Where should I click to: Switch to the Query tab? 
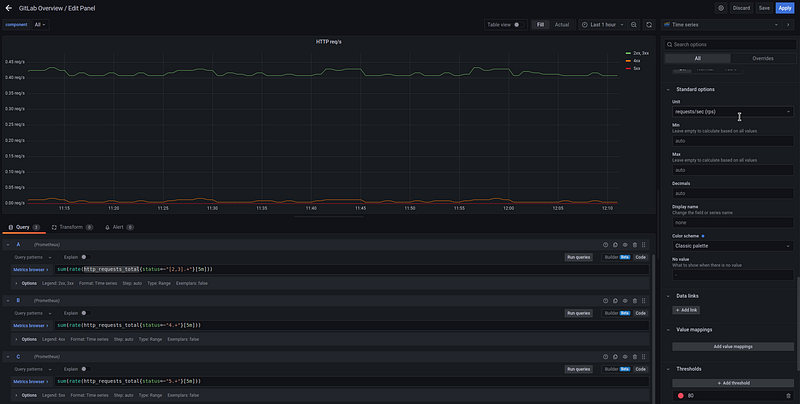(24, 227)
